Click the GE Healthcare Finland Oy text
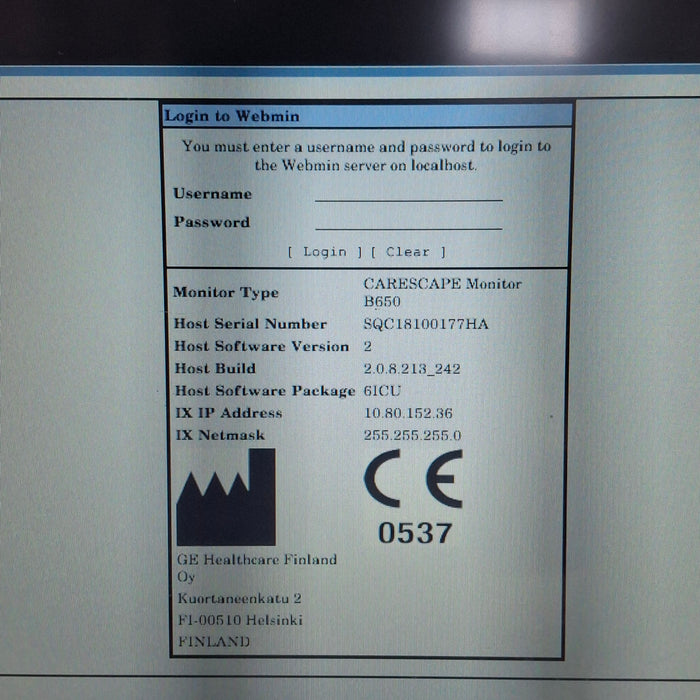 pos(257,568)
